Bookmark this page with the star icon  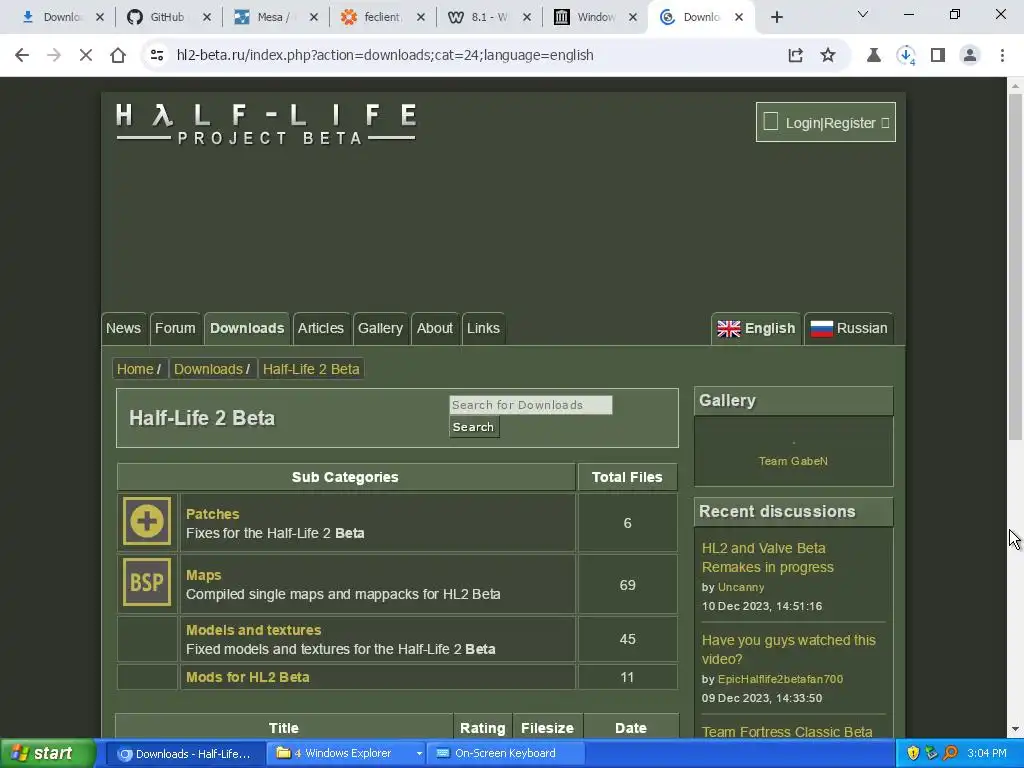828,56
